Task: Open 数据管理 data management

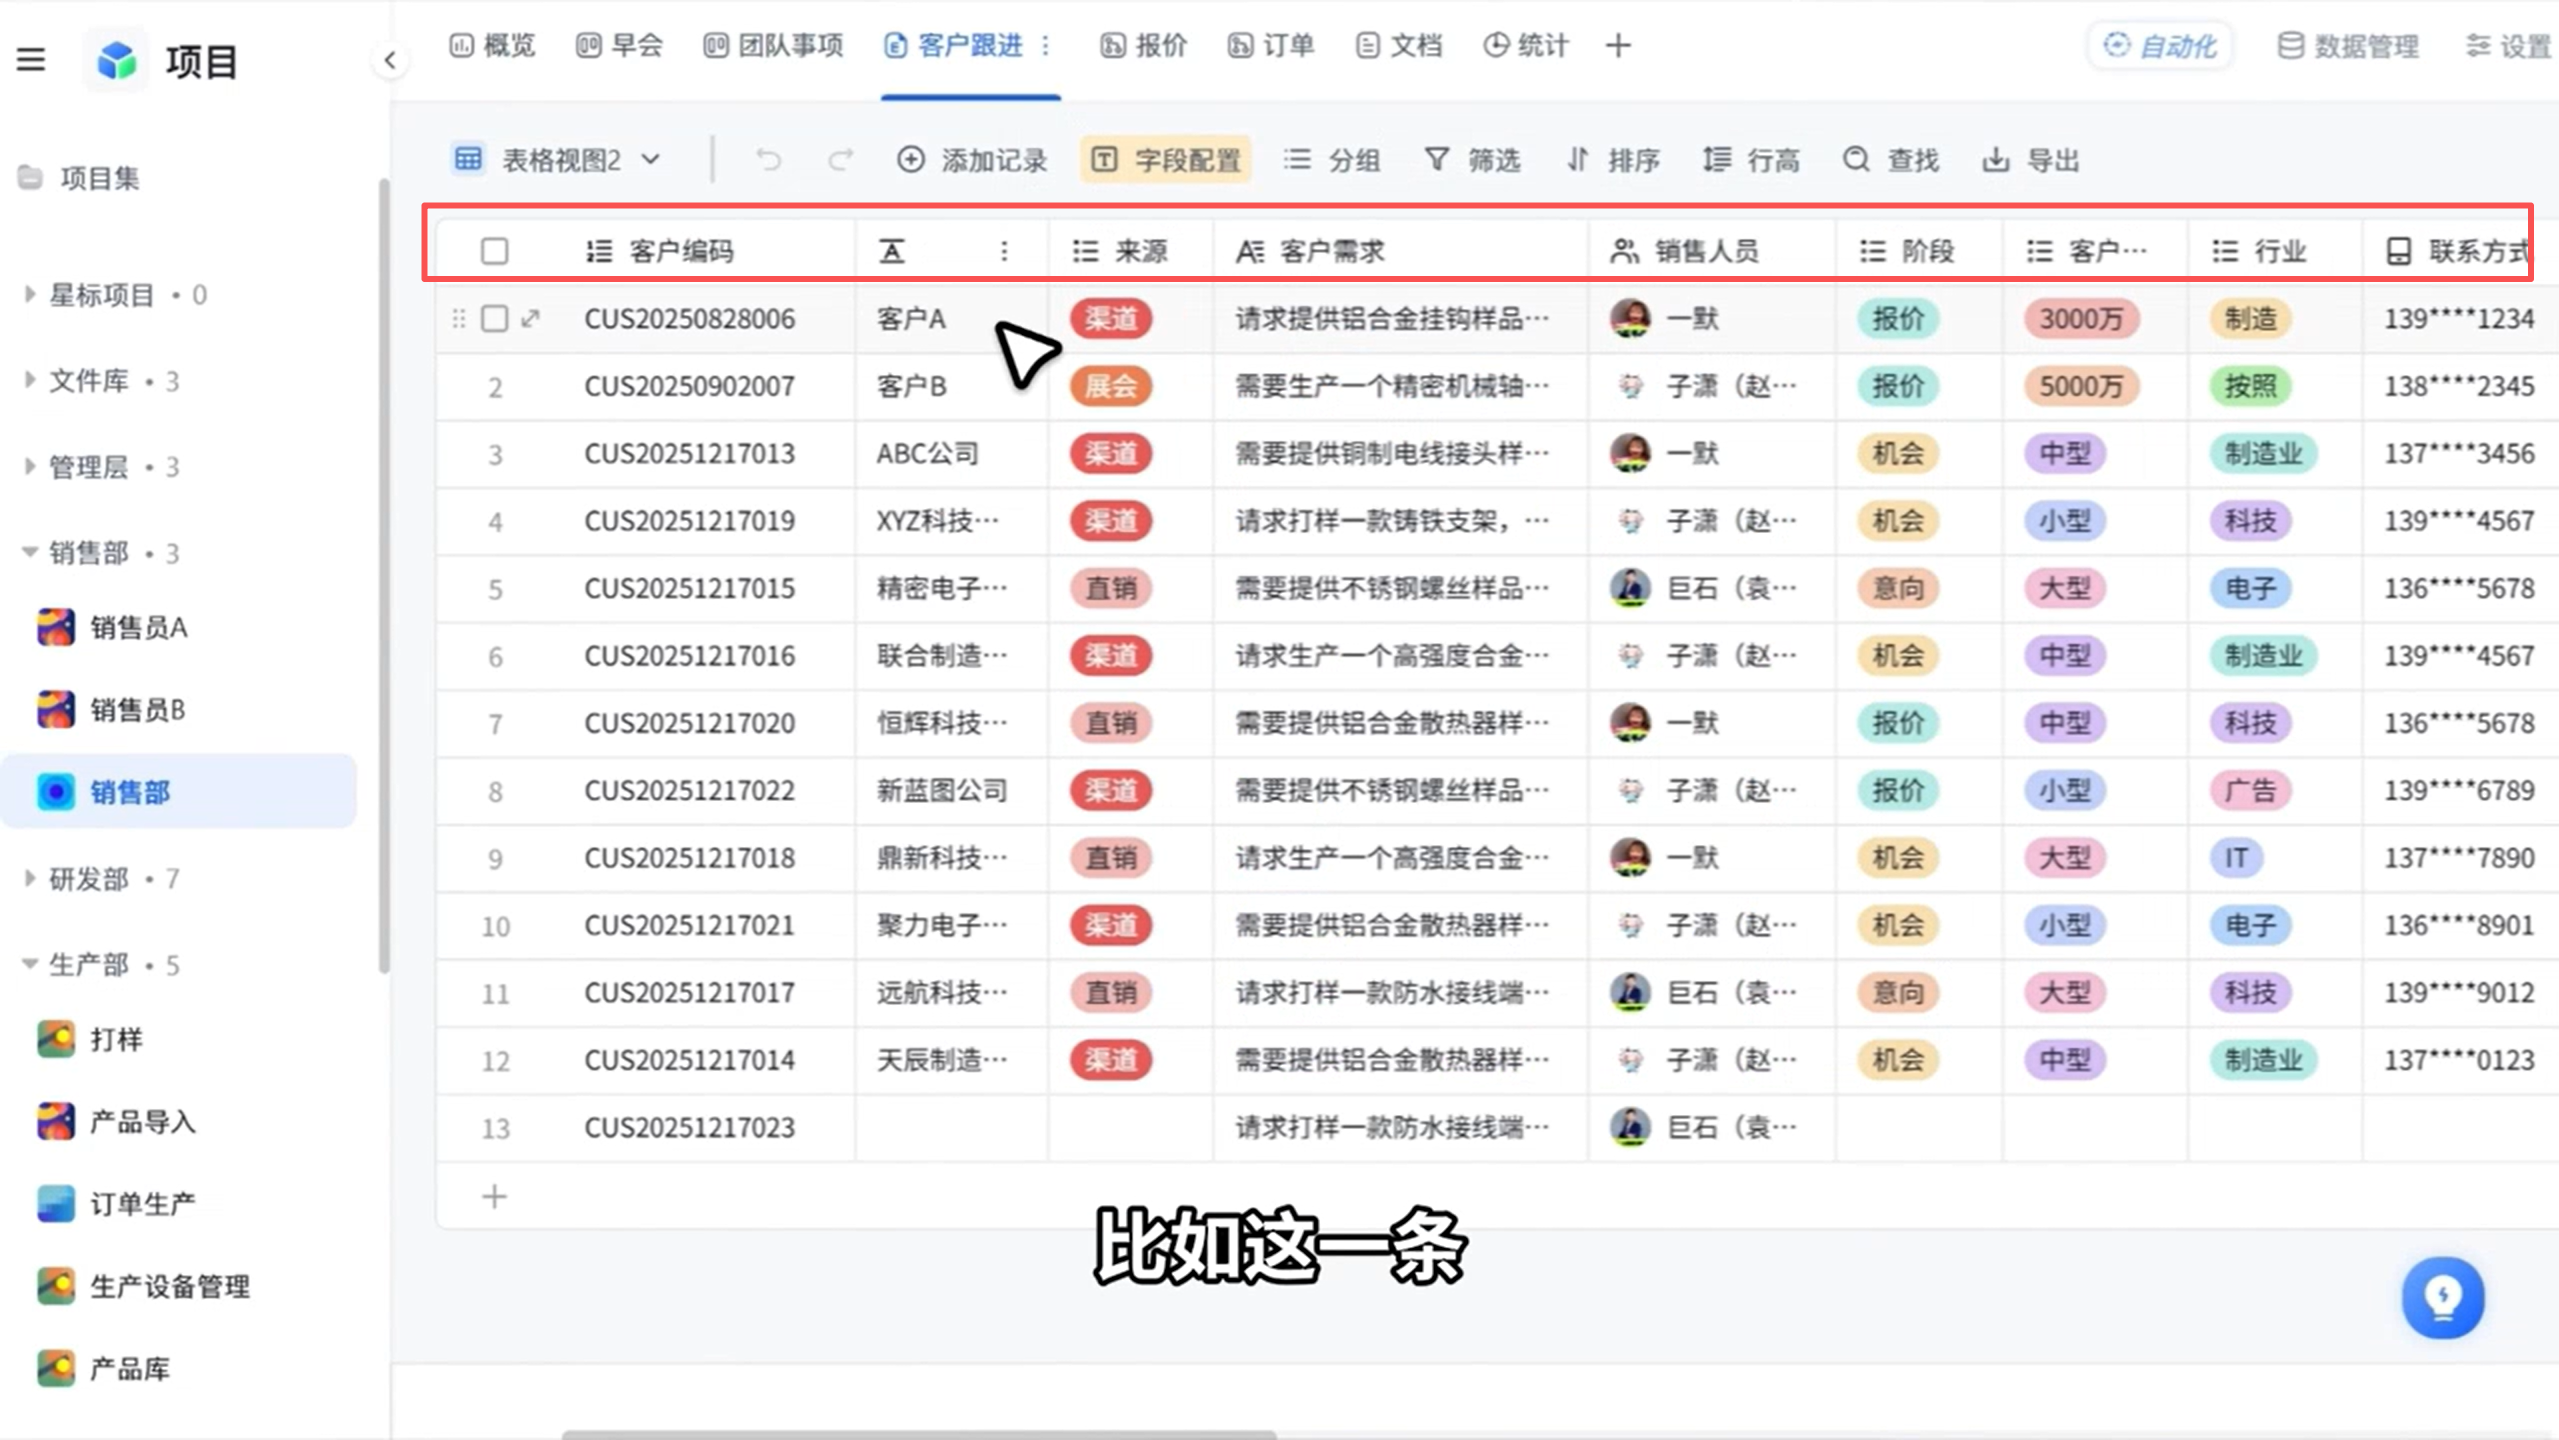Action: (x=2347, y=46)
